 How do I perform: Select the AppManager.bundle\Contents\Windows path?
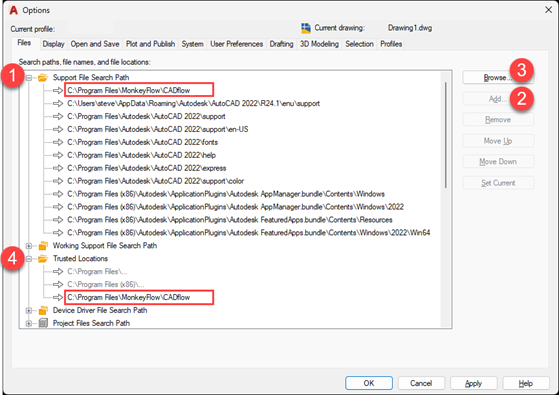pyautogui.click(x=226, y=194)
